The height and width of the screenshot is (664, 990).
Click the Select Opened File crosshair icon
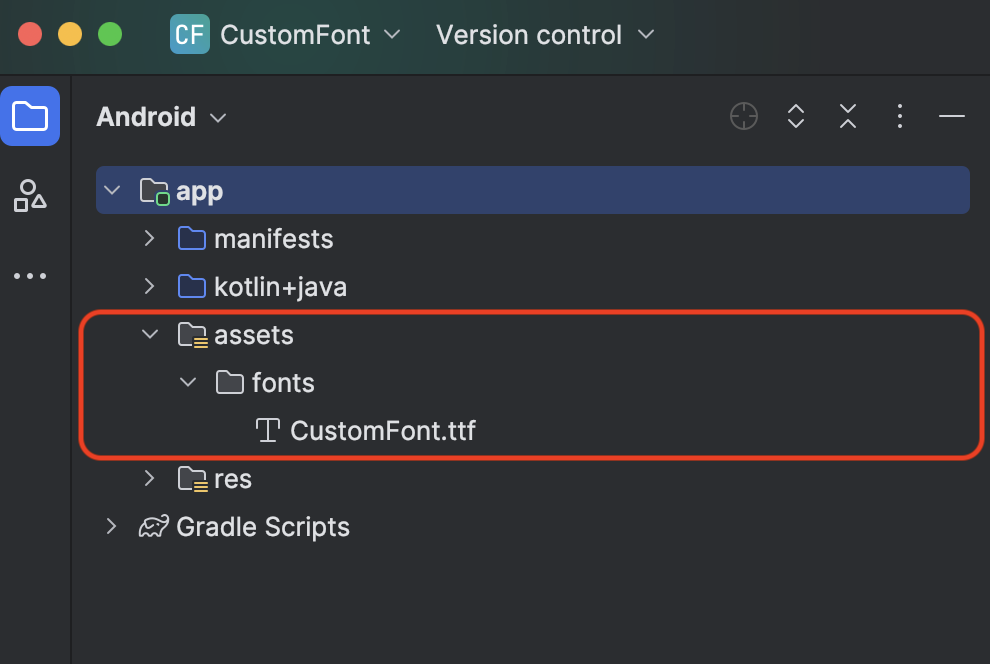click(x=744, y=116)
